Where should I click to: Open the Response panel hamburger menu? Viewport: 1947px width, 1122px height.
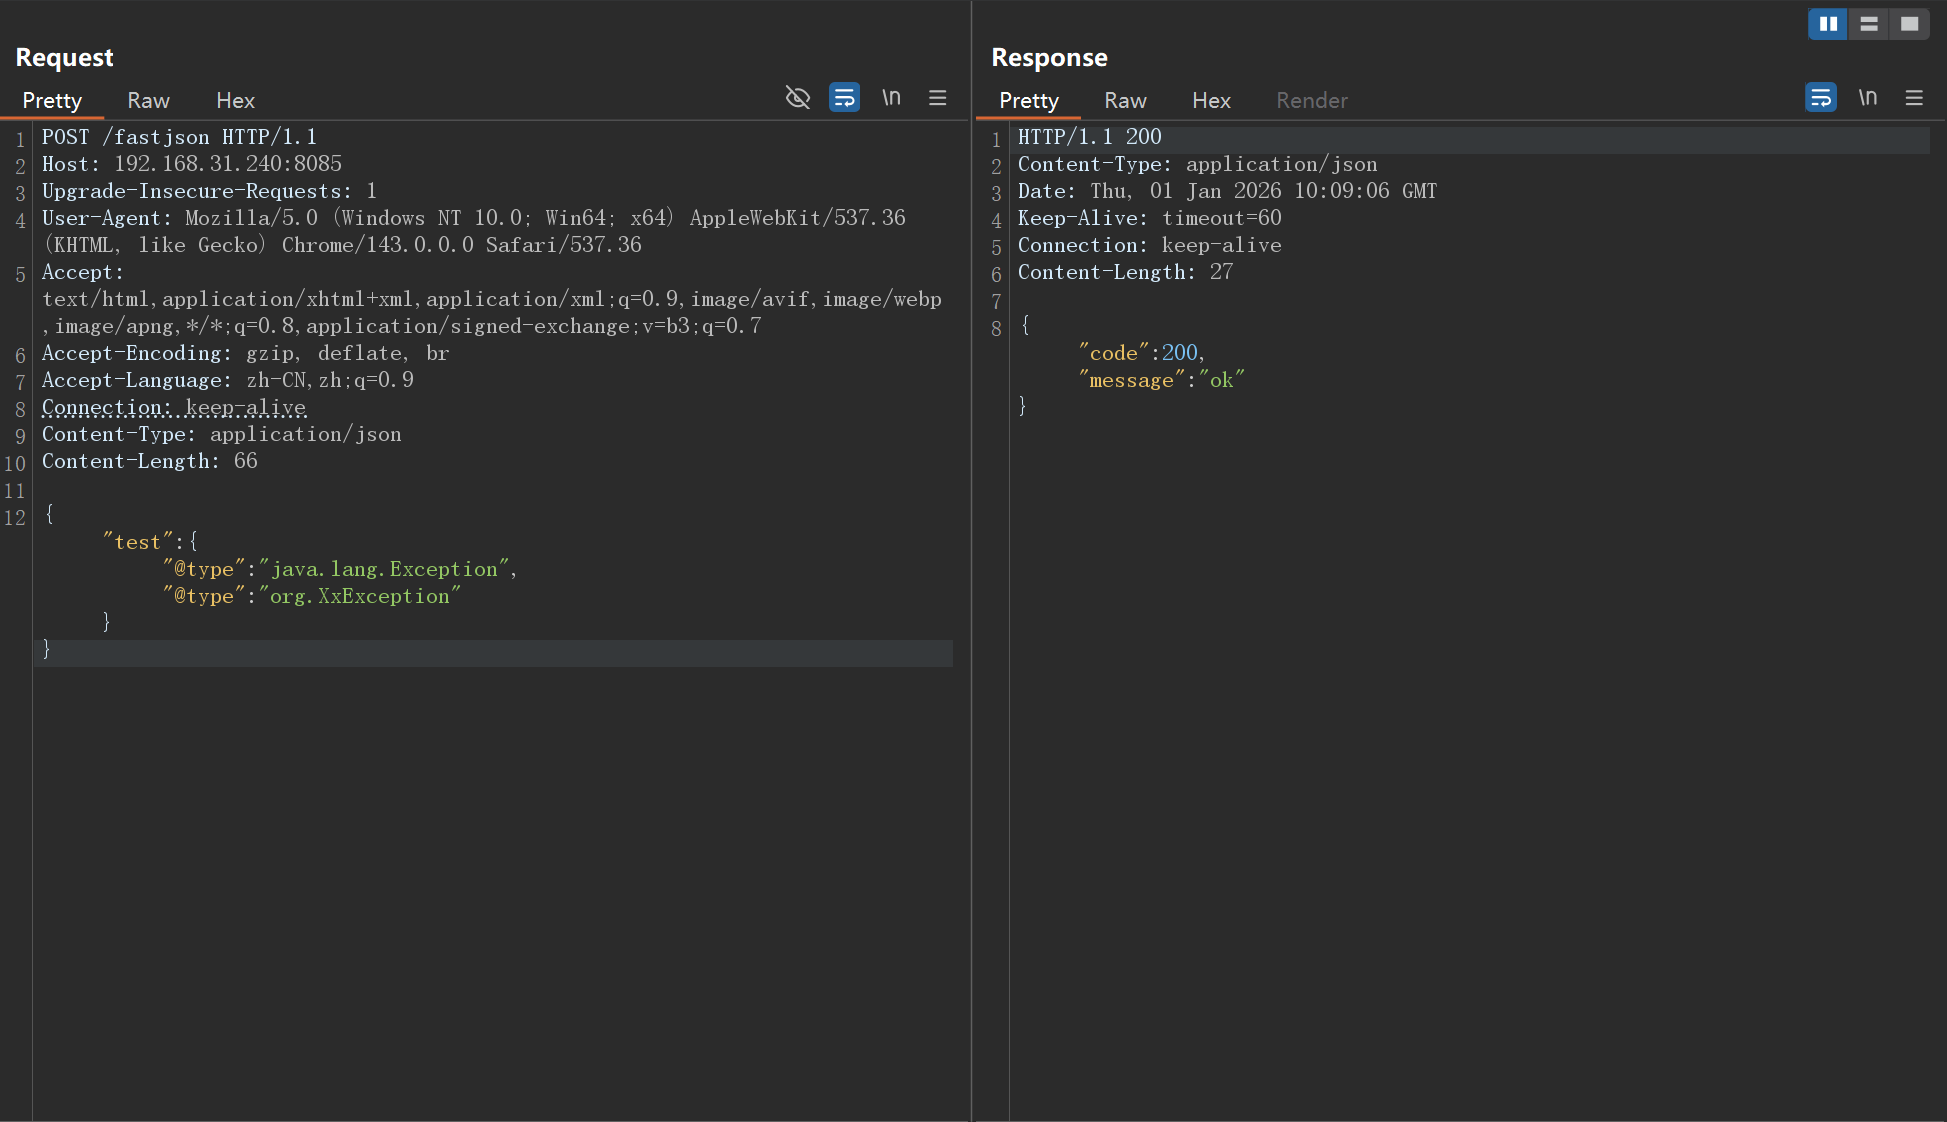click(x=1914, y=98)
